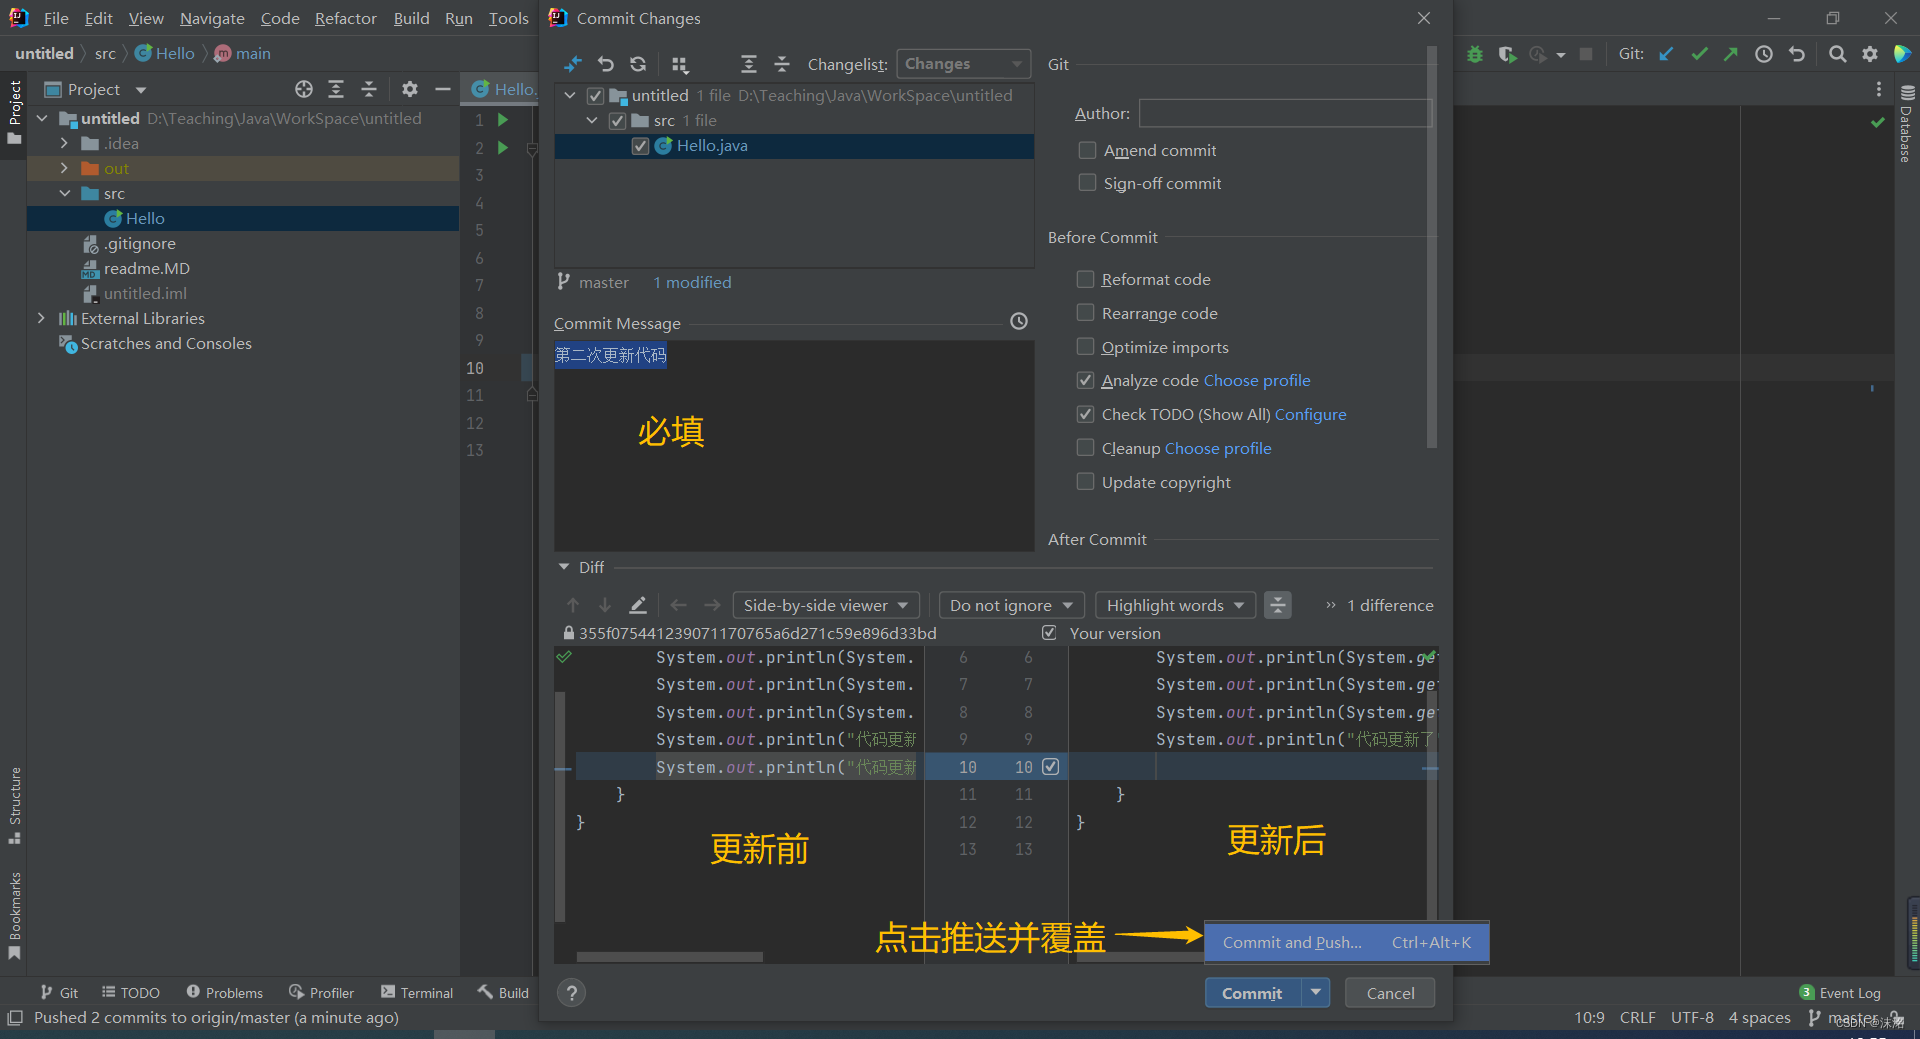Hide Project panel with minus icon
This screenshot has width=1920, height=1039.
(x=443, y=89)
